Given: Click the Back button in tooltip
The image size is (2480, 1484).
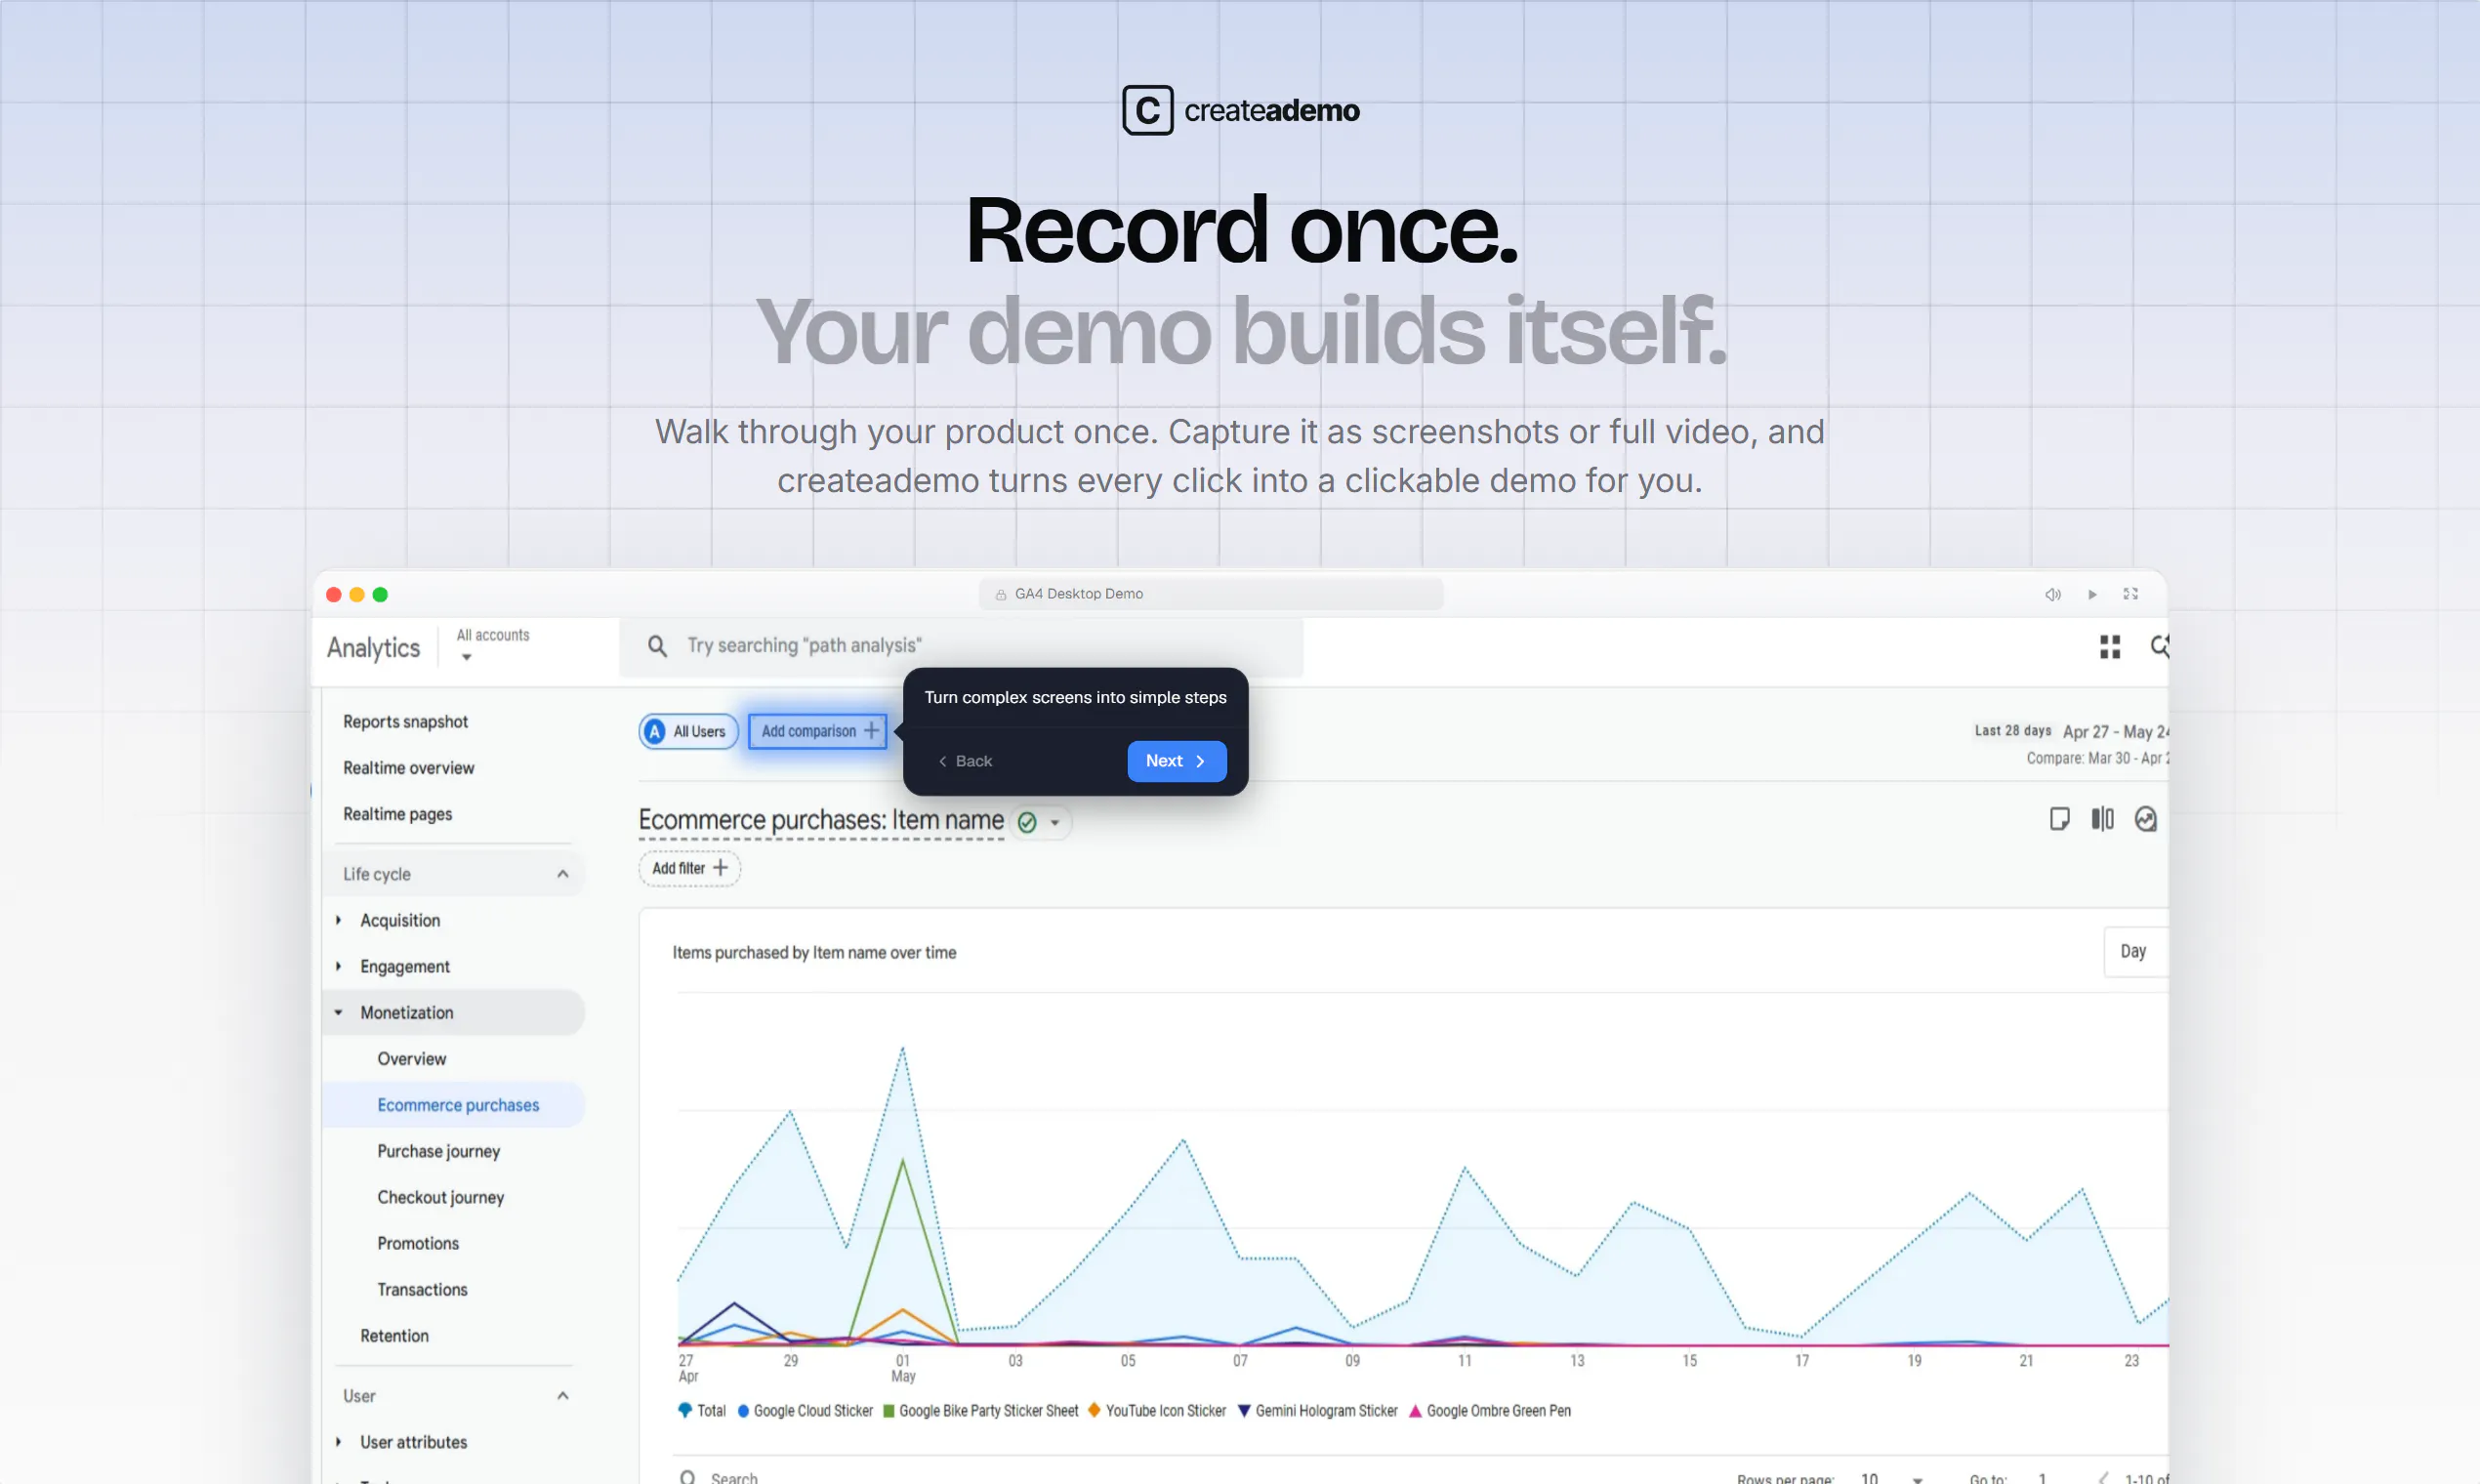Looking at the screenshot, I should tap(965, 761).
